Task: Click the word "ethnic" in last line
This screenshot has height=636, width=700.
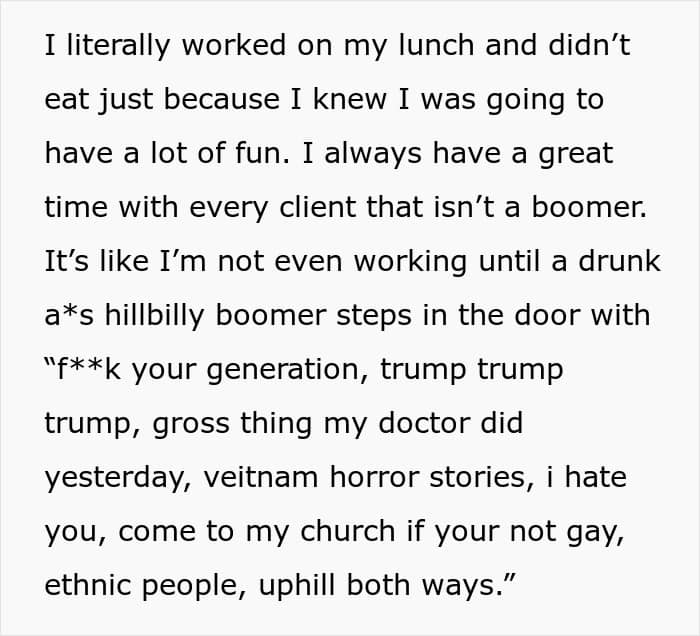Action: pos(88,585)
